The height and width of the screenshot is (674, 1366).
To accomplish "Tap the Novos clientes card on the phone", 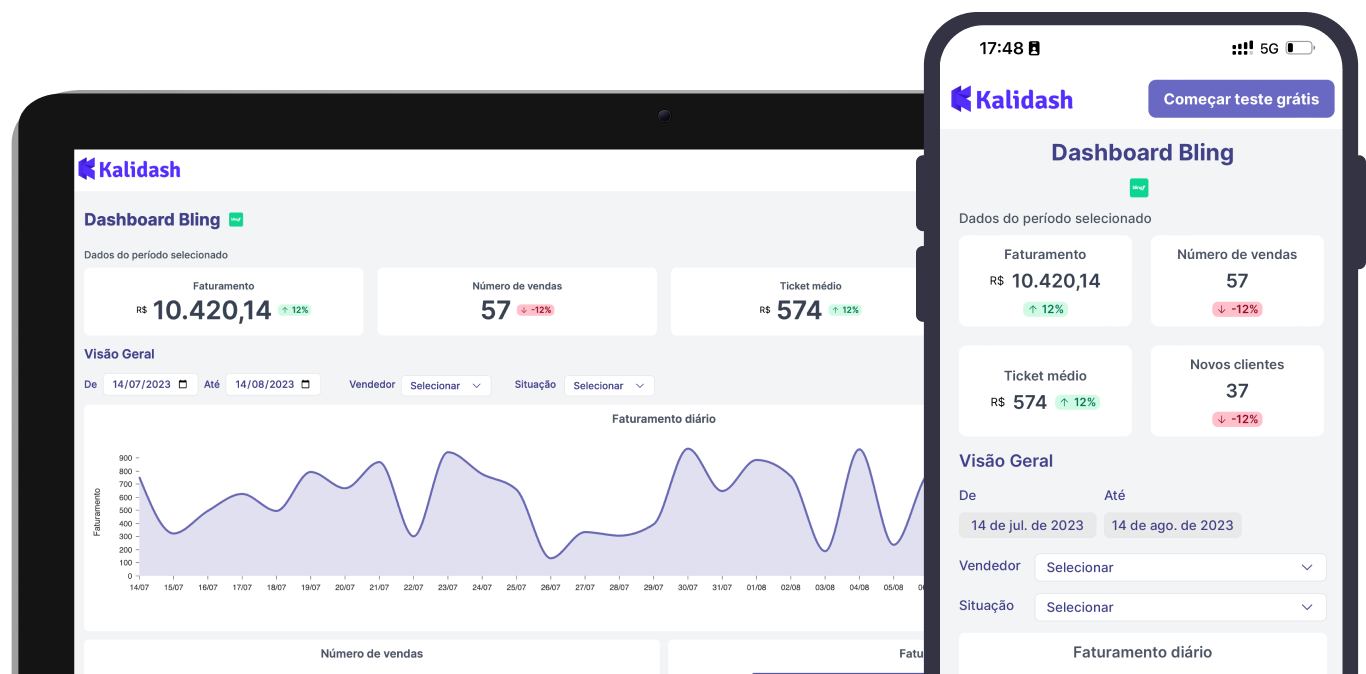I will (1237, 391).
